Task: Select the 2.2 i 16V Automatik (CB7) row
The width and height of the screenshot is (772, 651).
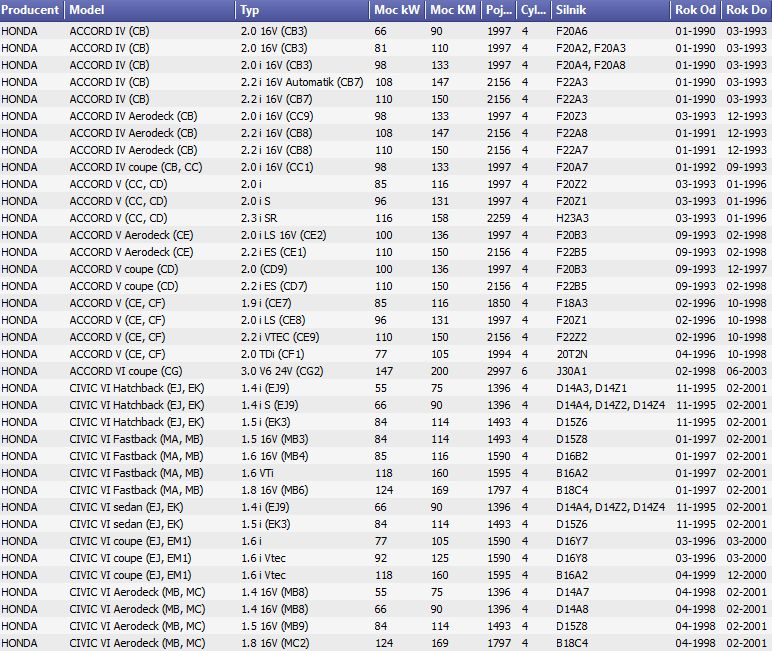Action: (386, 82)
